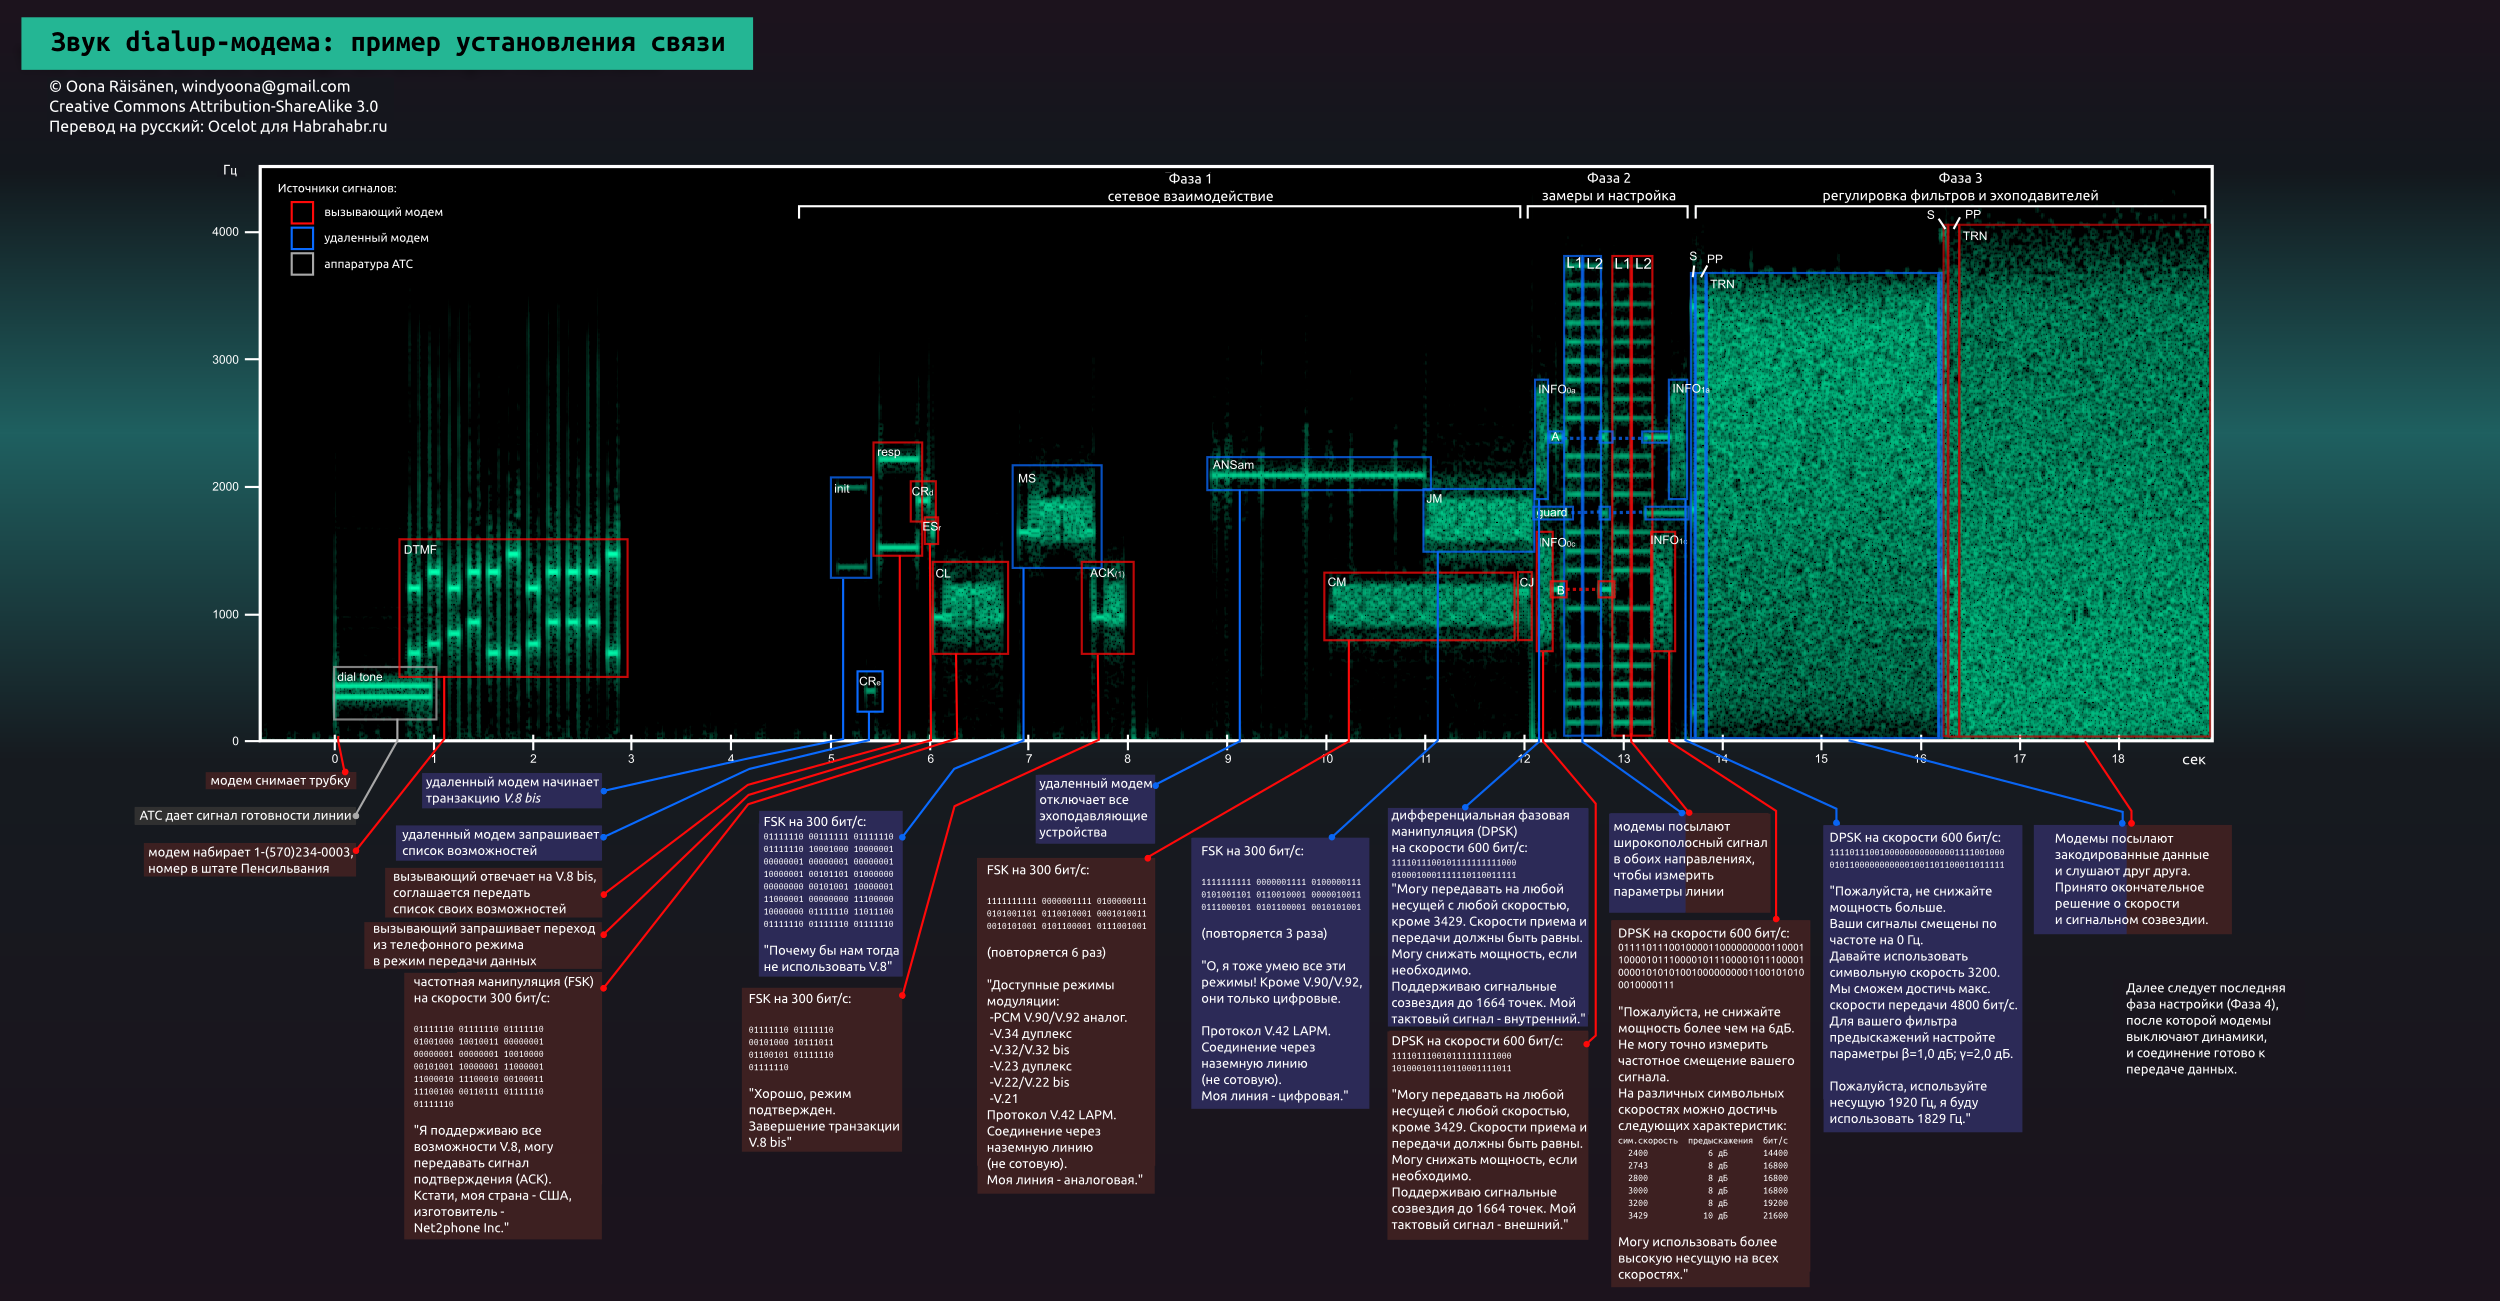Click the 'guard' tone label
Screen dimensions: 2500x1301
click(1553, 513)
